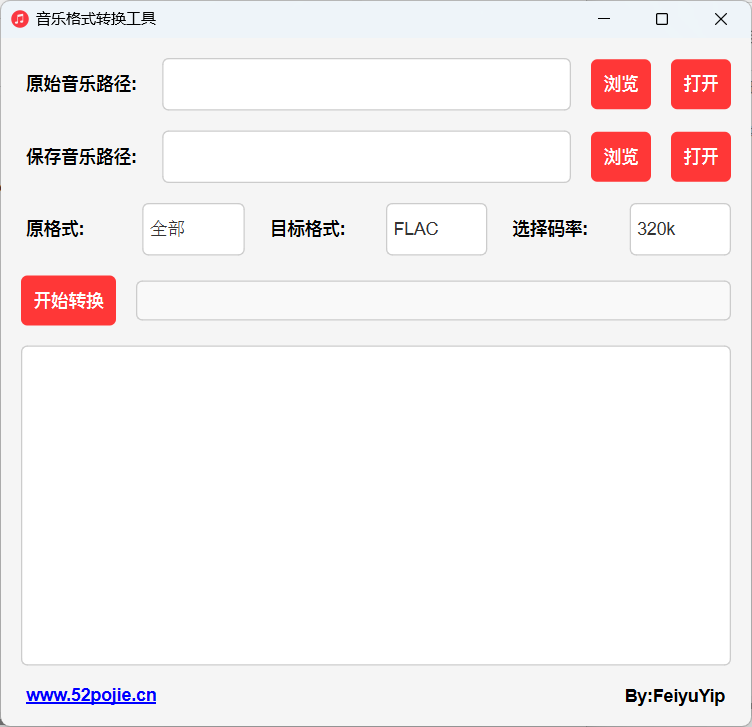Click the 目标格式 label
Screen dimensions: 752x727
tap(308, 229)
